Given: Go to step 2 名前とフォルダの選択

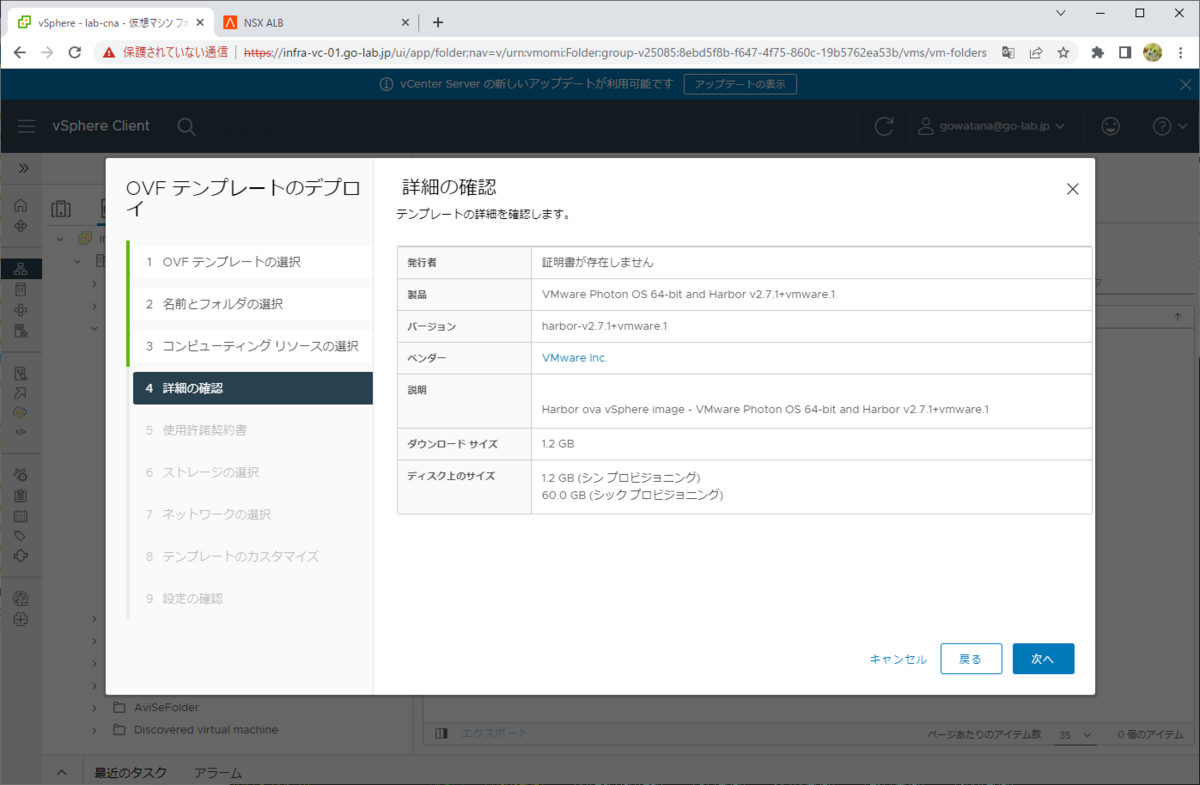Looking at the screenshot, I should point(251,304).
